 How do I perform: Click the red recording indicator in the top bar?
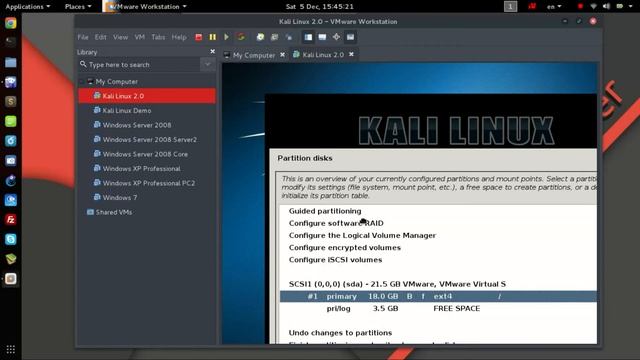(x=580, y=7)
